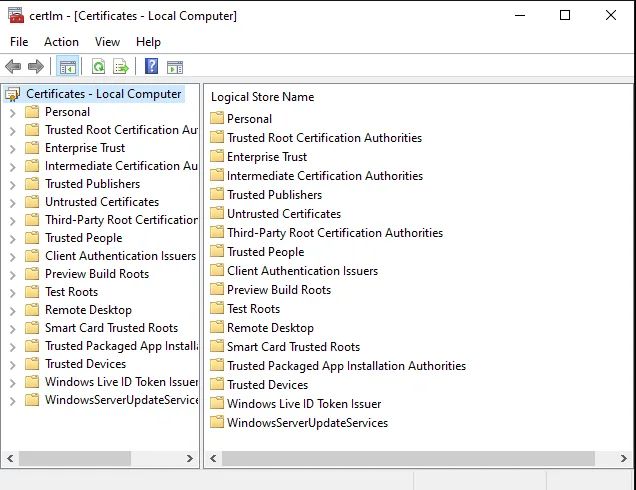Select Windows Live ID Token Issuer tree item
Viewport: 636px width, 490px height.
(121, 382)
